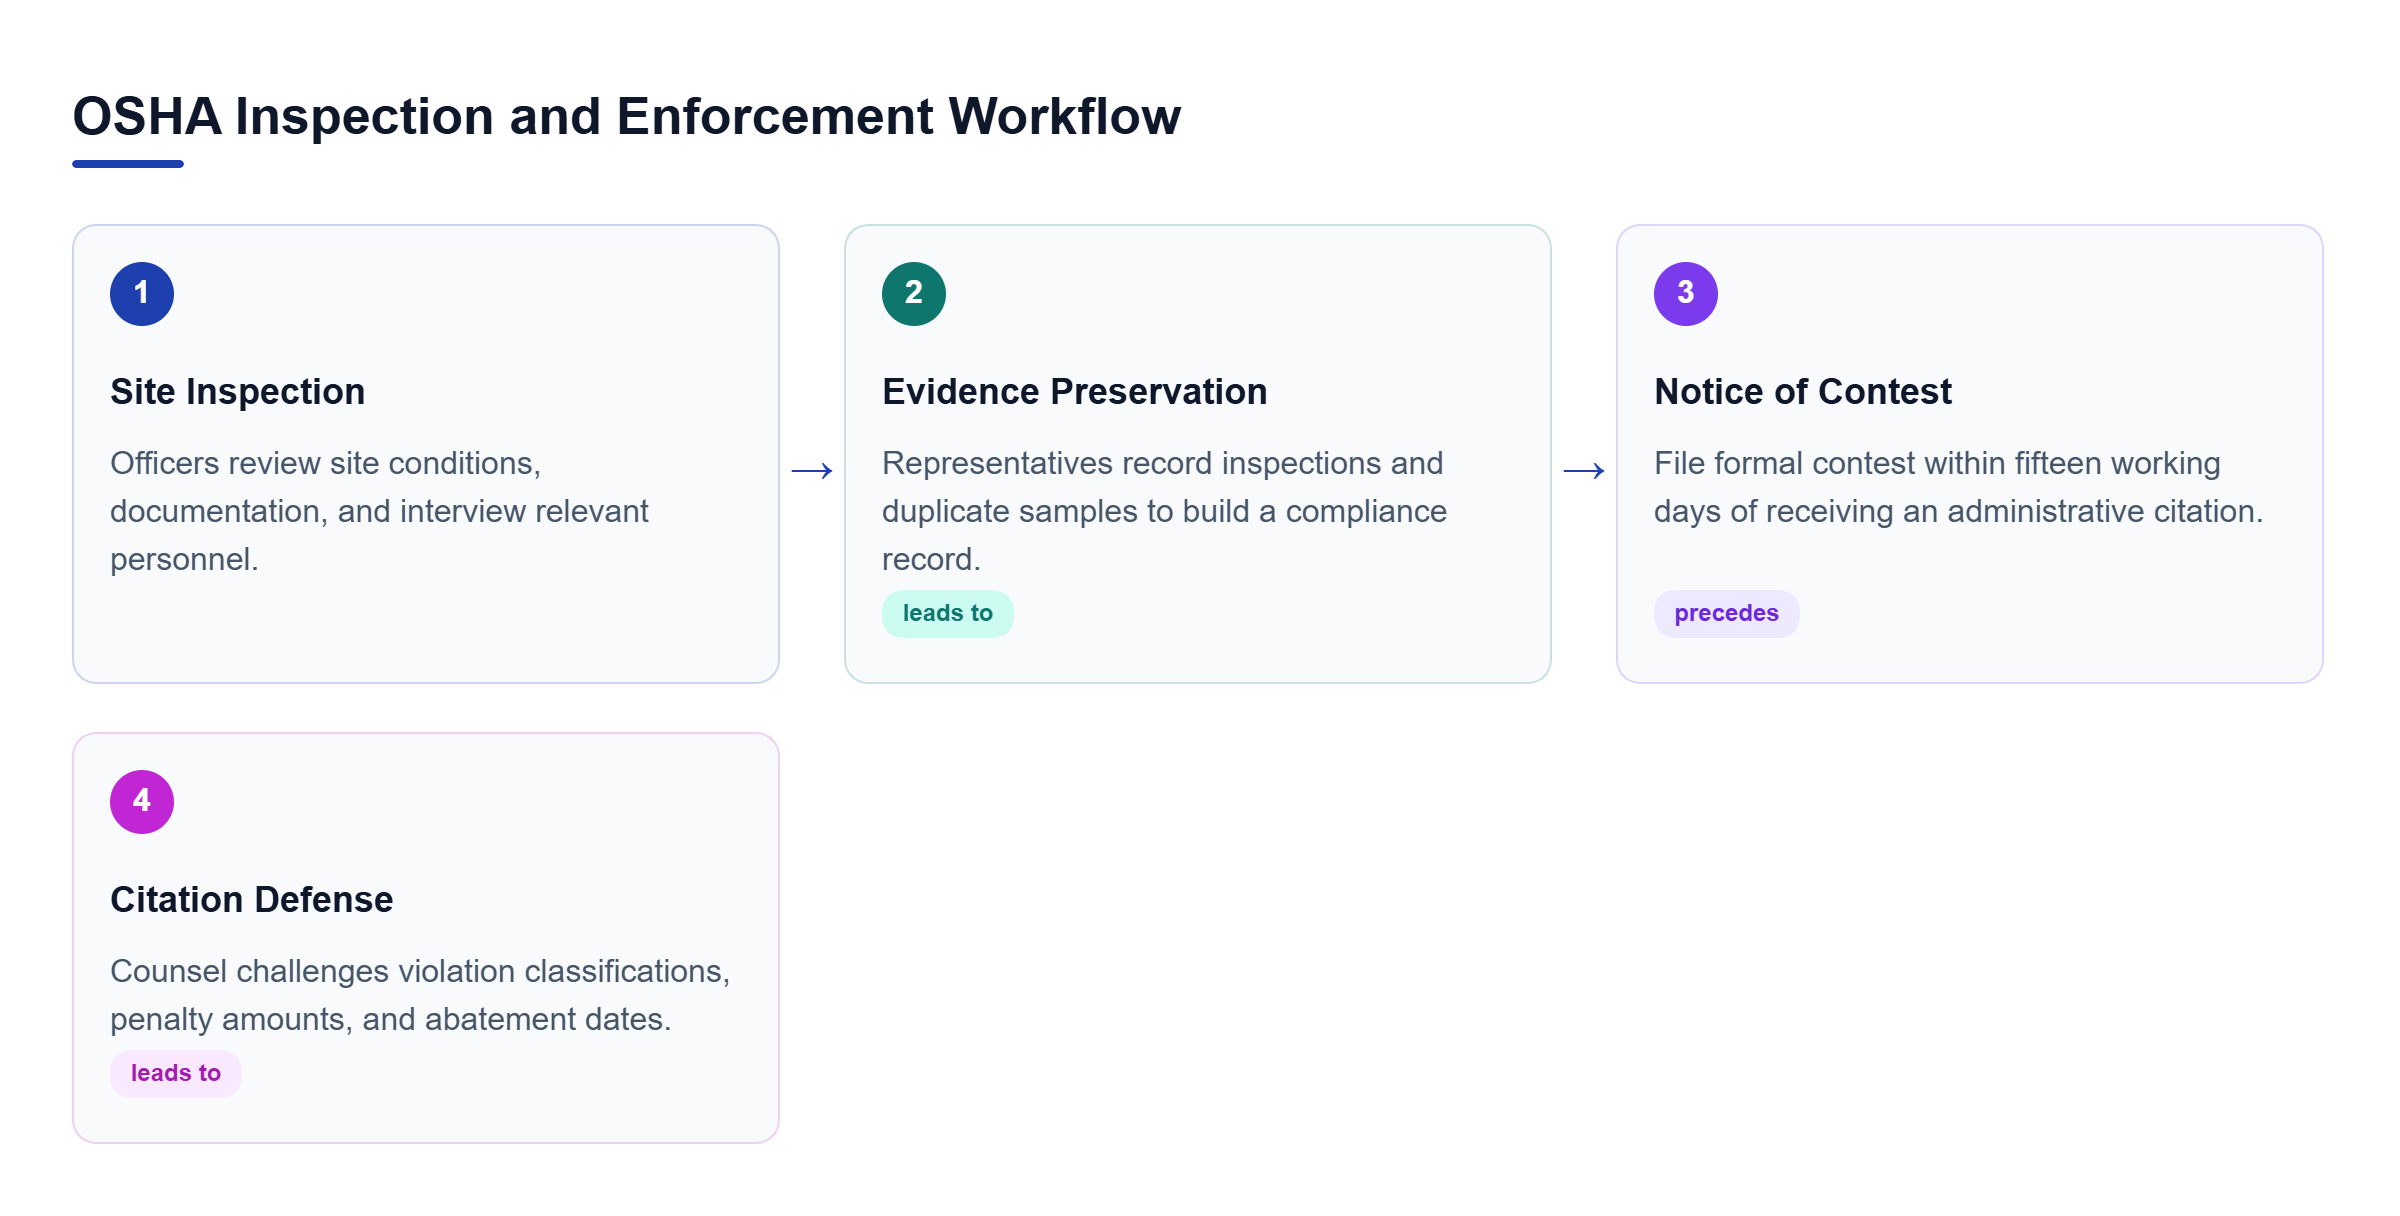Click the Evidence Preservation heading

(x=1075, y=391)
